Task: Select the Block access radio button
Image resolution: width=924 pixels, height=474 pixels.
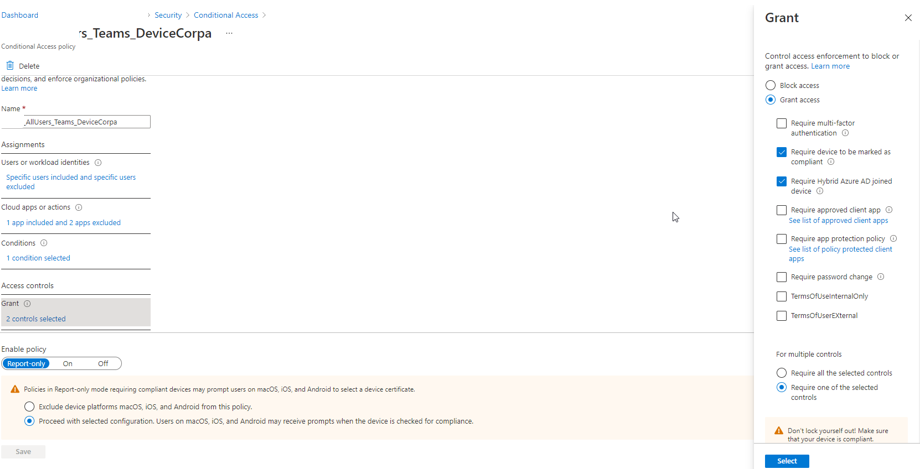Action: 770,86
